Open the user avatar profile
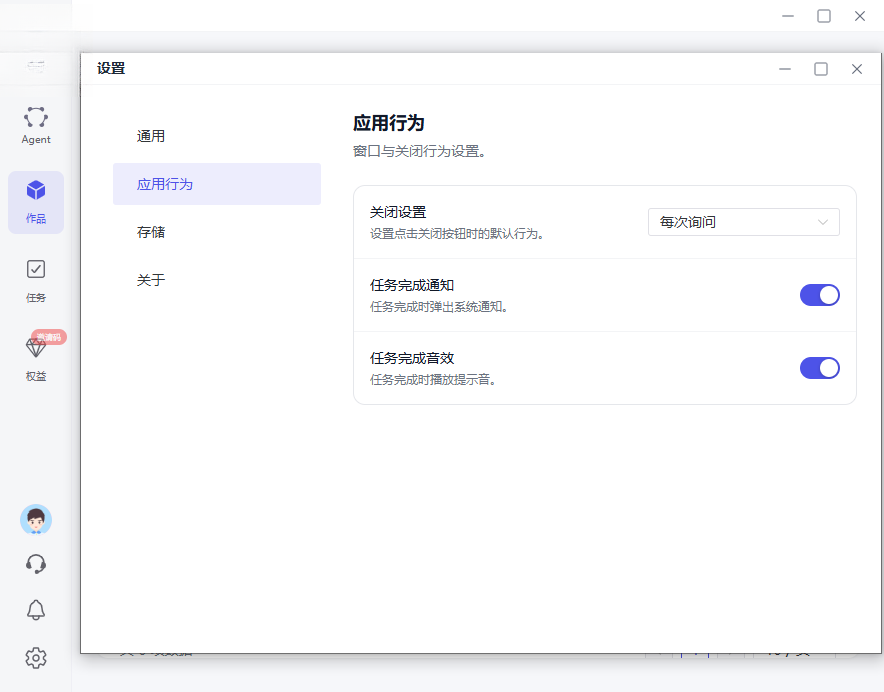 click(x=36, y=519)
